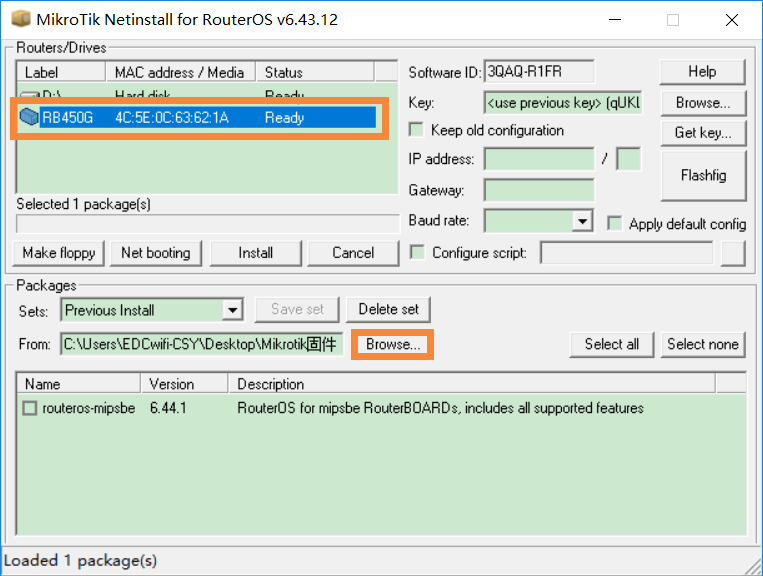763x576 pixels.
Task: Browse for the packages folder
Action: coord(393,344)
